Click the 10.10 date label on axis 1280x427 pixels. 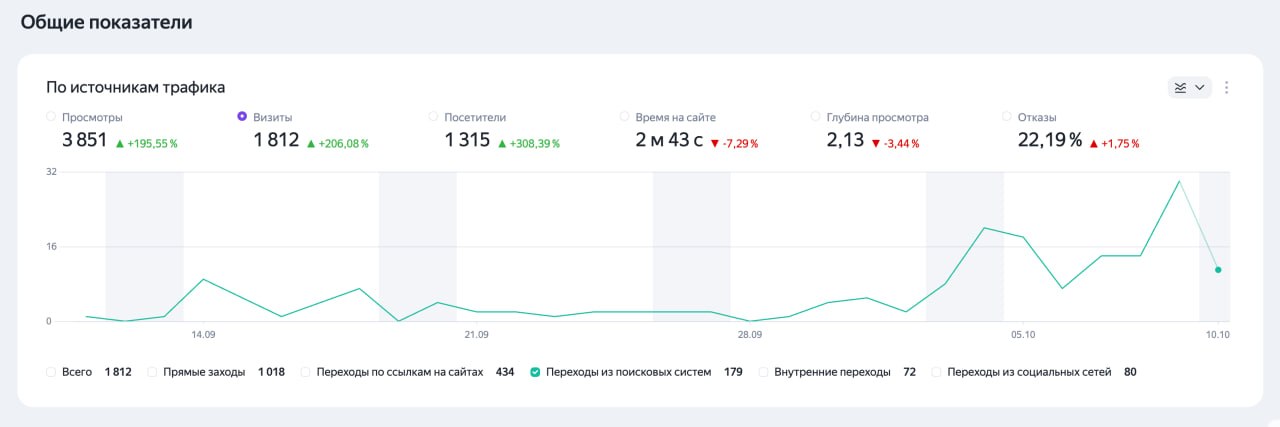(1217, 334)
